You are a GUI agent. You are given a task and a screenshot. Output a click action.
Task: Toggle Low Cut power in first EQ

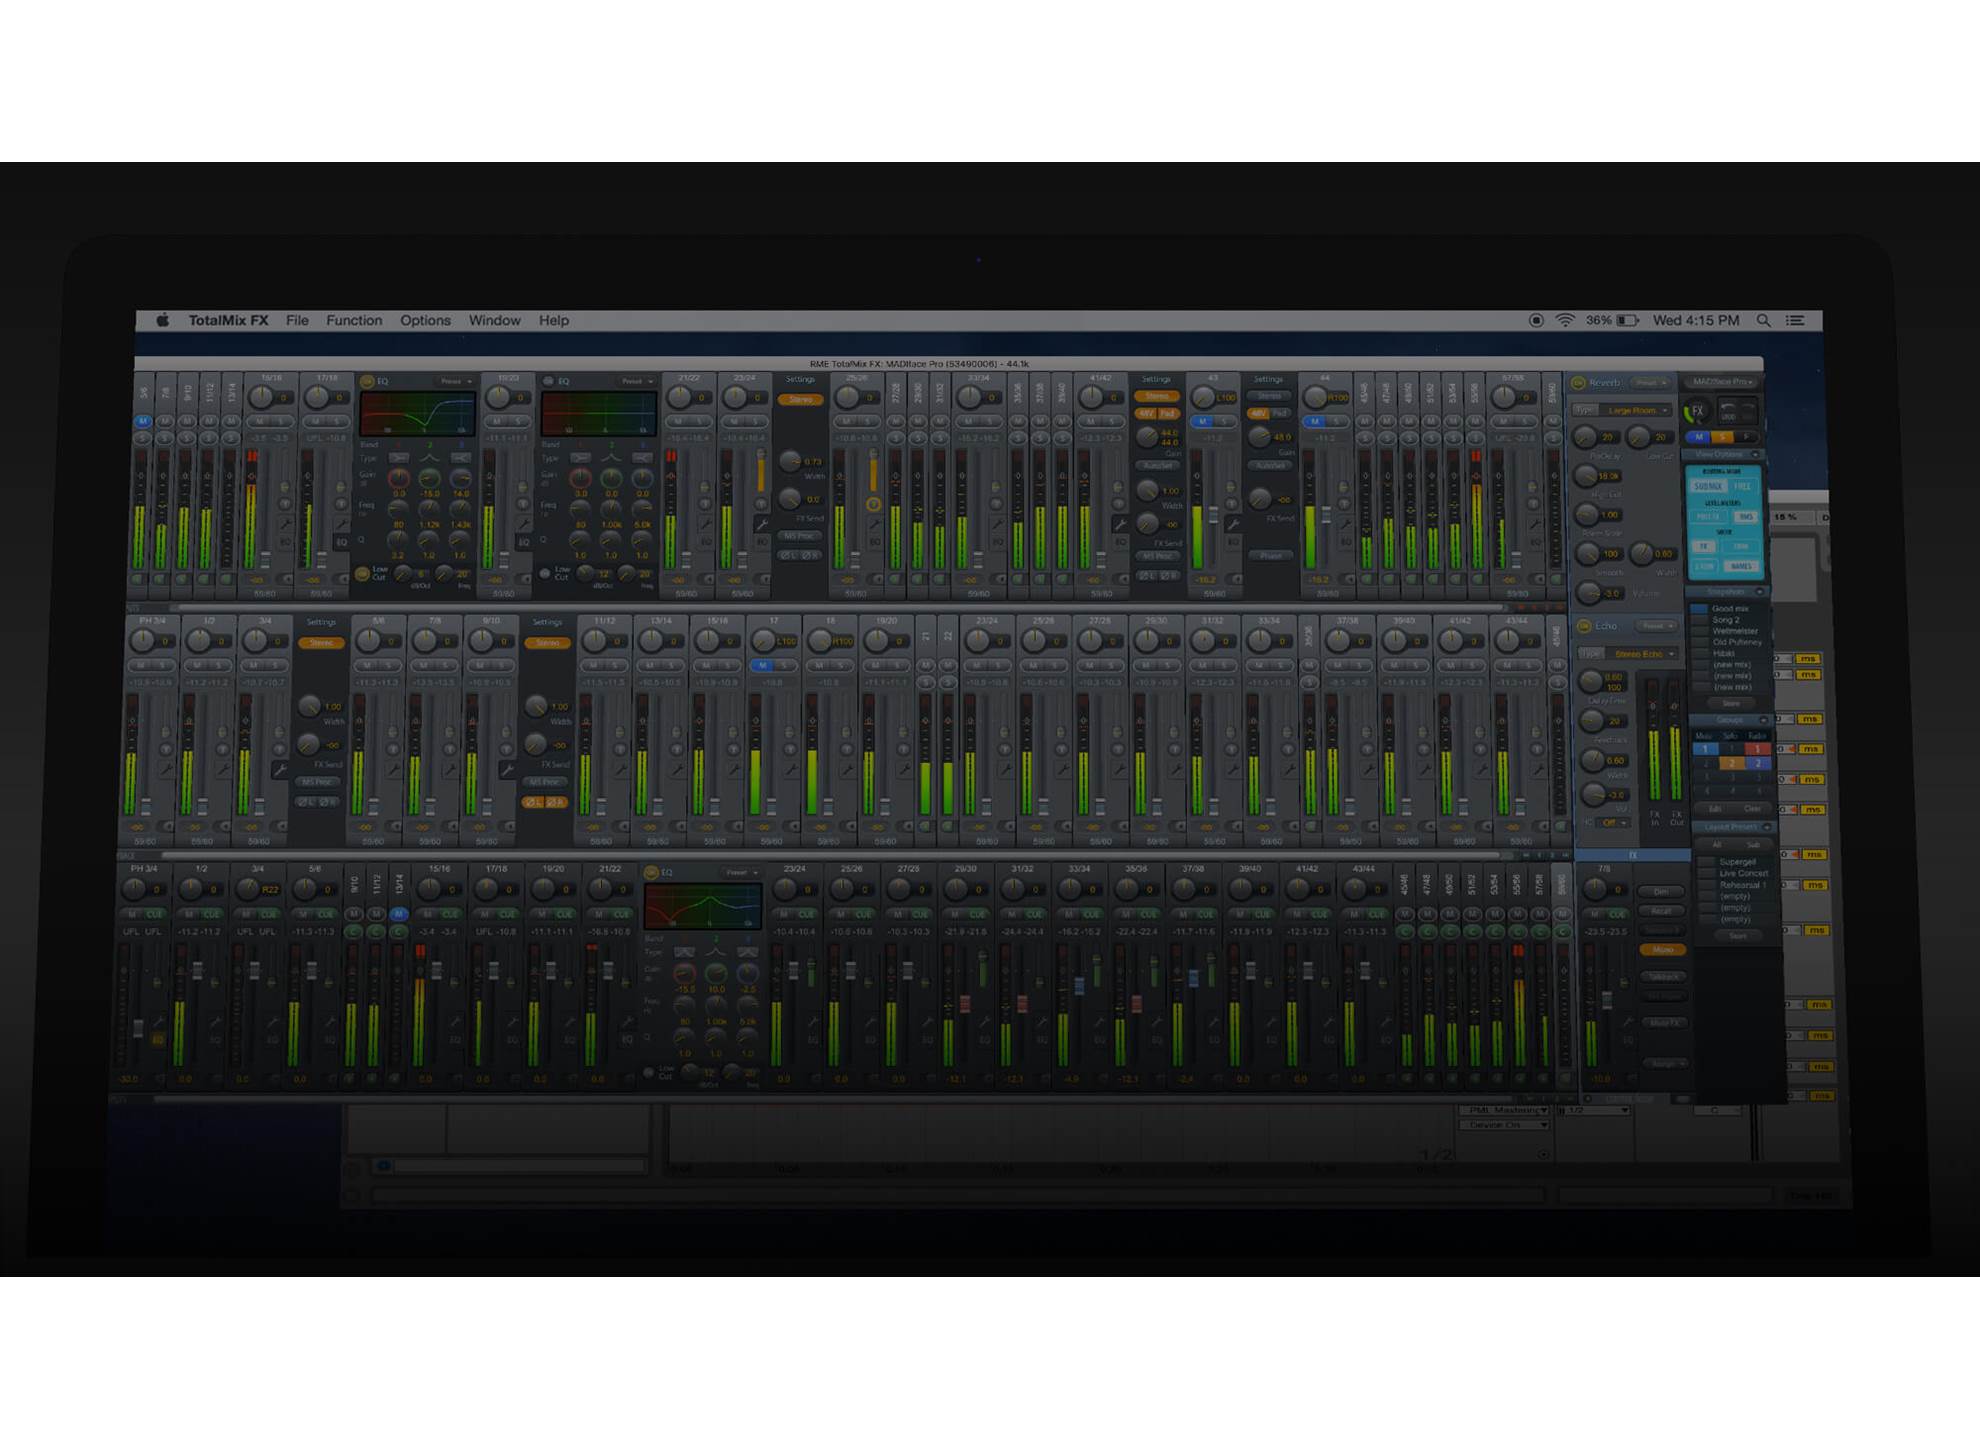tap(361, 574)
